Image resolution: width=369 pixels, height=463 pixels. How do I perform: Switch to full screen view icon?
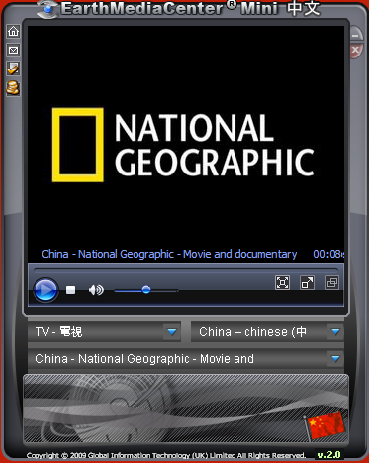click(x=282, y=283)
